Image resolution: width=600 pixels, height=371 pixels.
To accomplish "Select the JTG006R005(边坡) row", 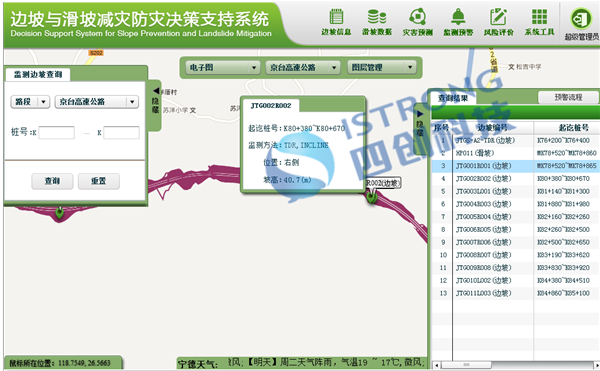I will (515, 229).
